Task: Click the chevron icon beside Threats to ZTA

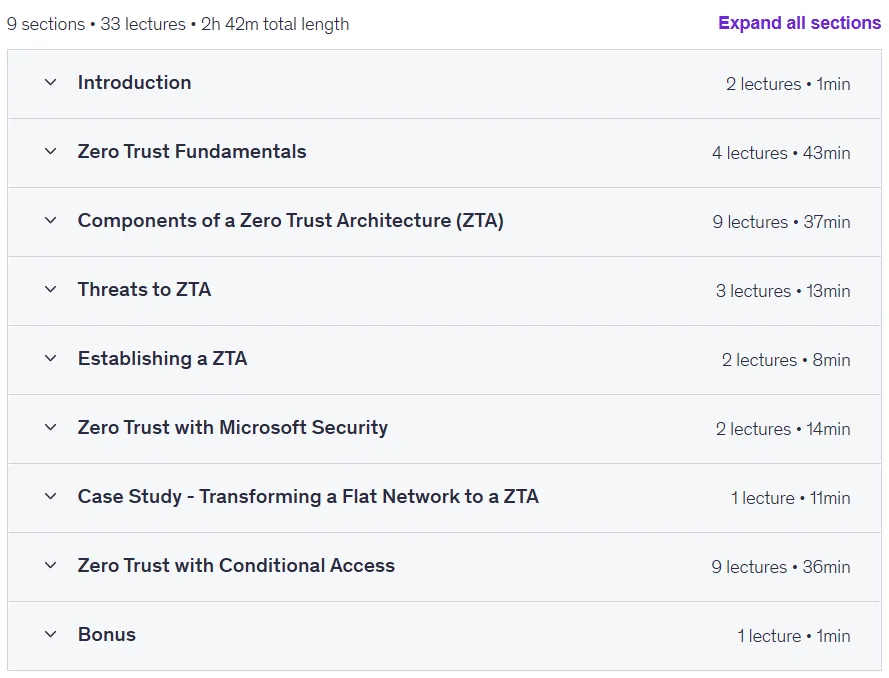Action: click(50, 290)
